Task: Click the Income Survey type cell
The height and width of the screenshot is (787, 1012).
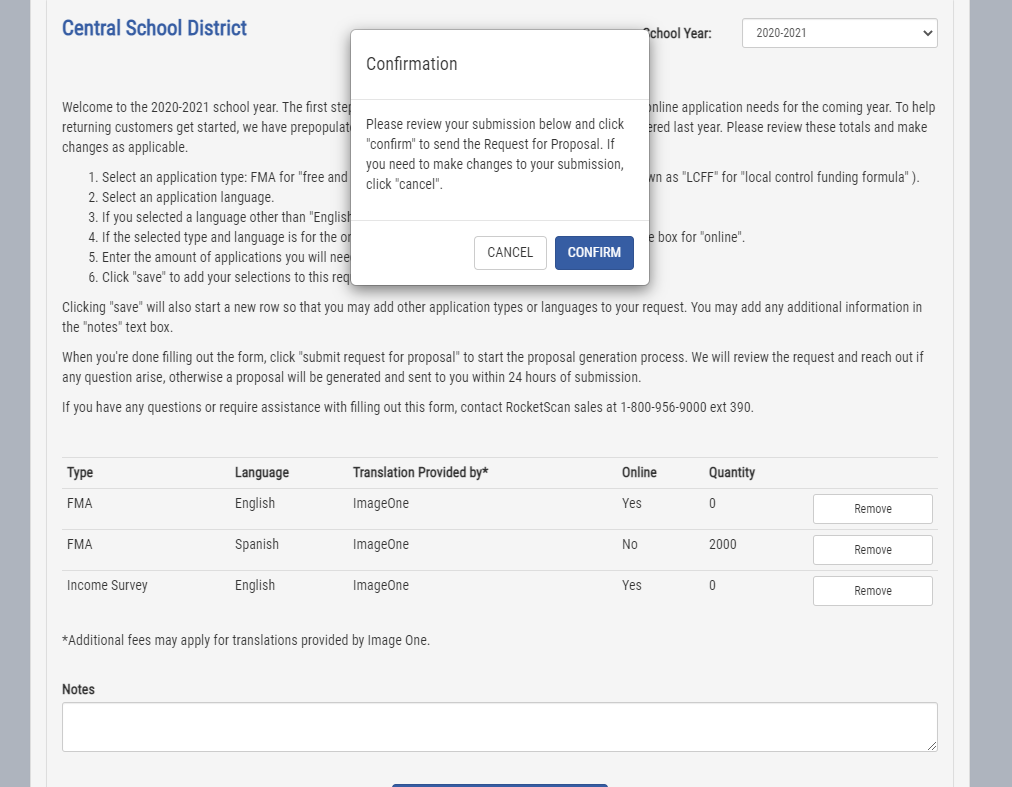Action: [x=107, y=586]
